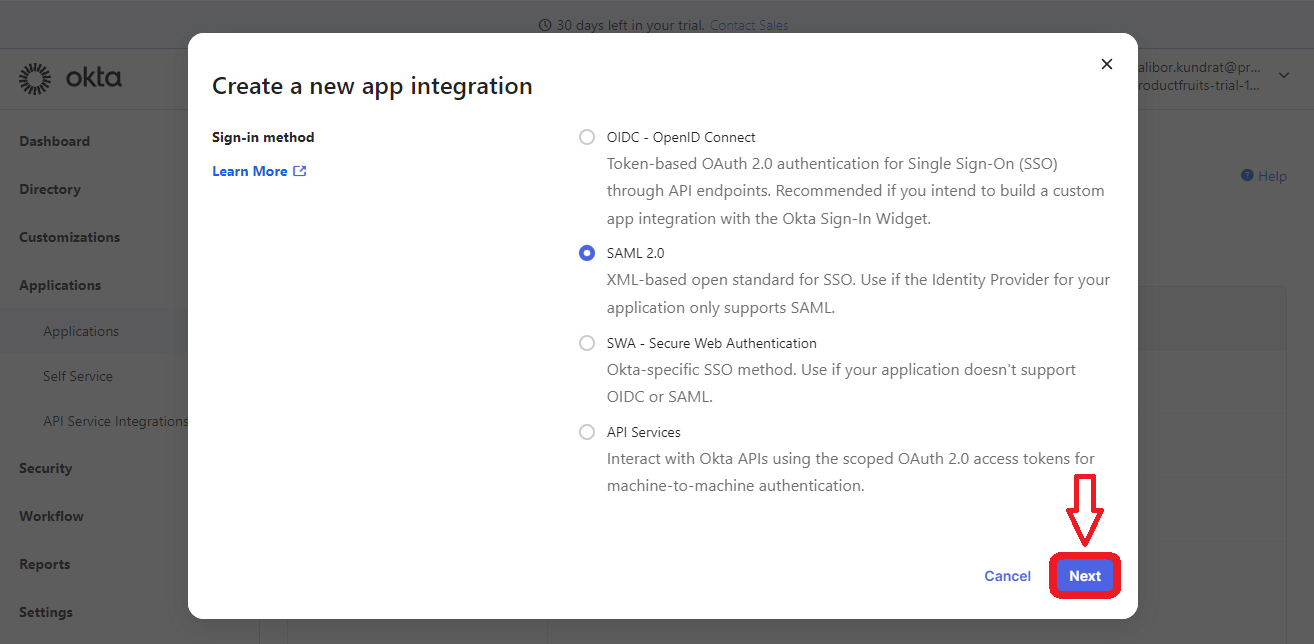Expand the Security sidebar section

click(46, 467)
